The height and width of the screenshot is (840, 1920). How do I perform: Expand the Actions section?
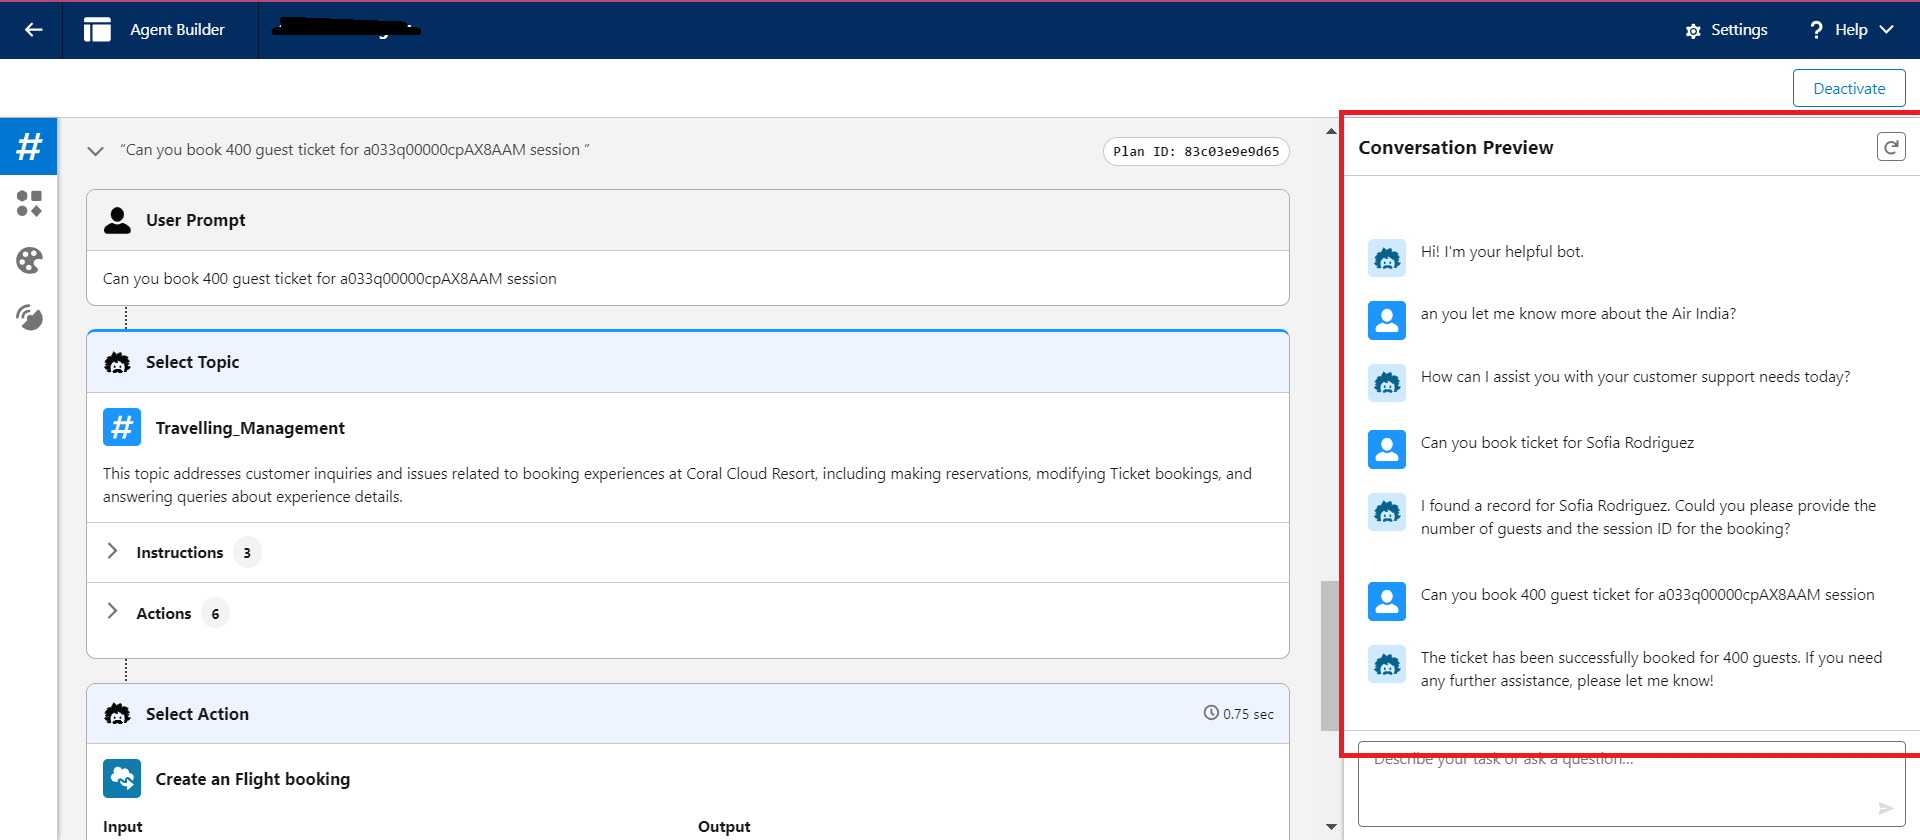pos(112,612)
